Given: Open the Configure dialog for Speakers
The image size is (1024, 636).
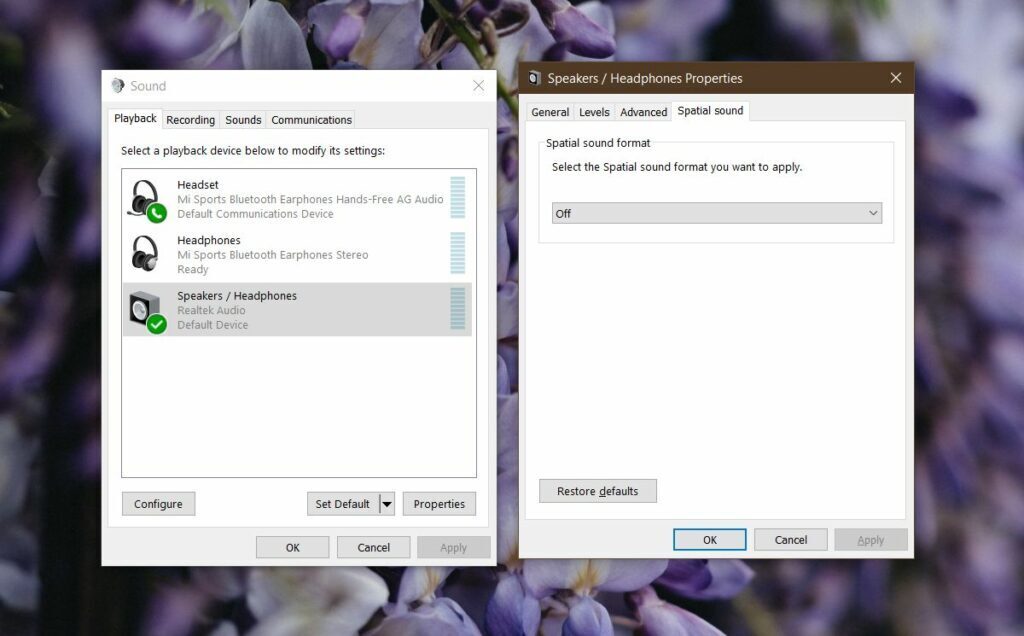Looking at the screenshot, I should point(158,503).
